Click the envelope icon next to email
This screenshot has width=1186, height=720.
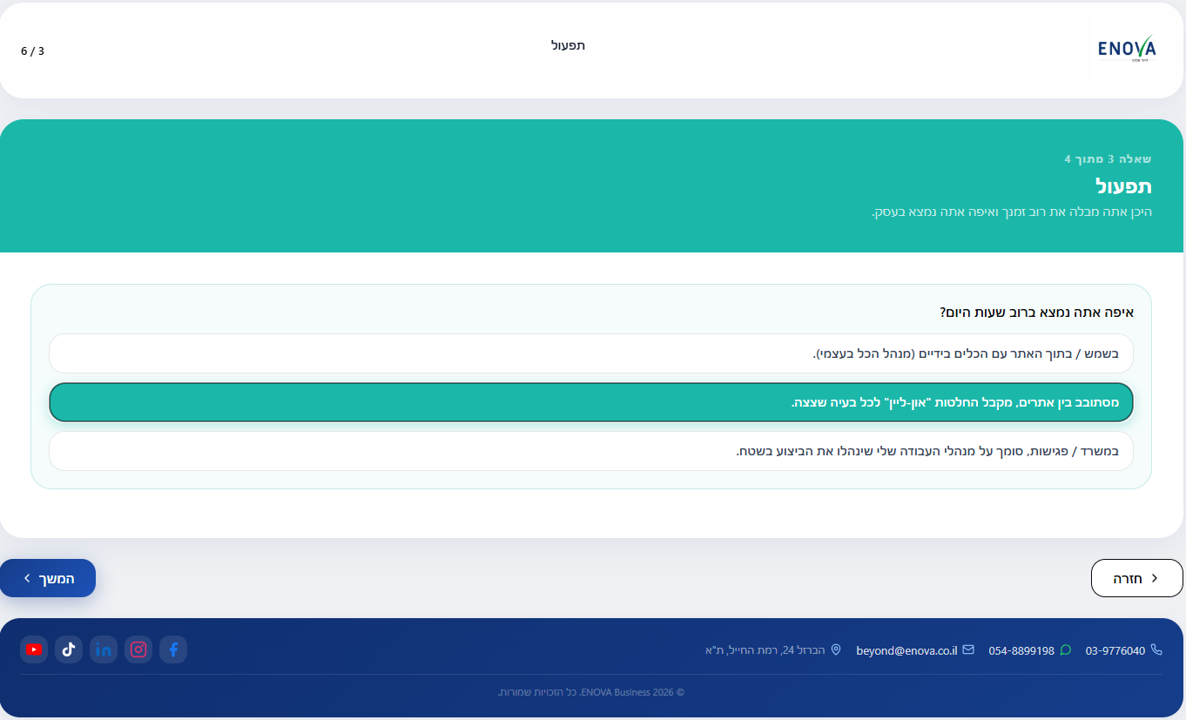968,650
